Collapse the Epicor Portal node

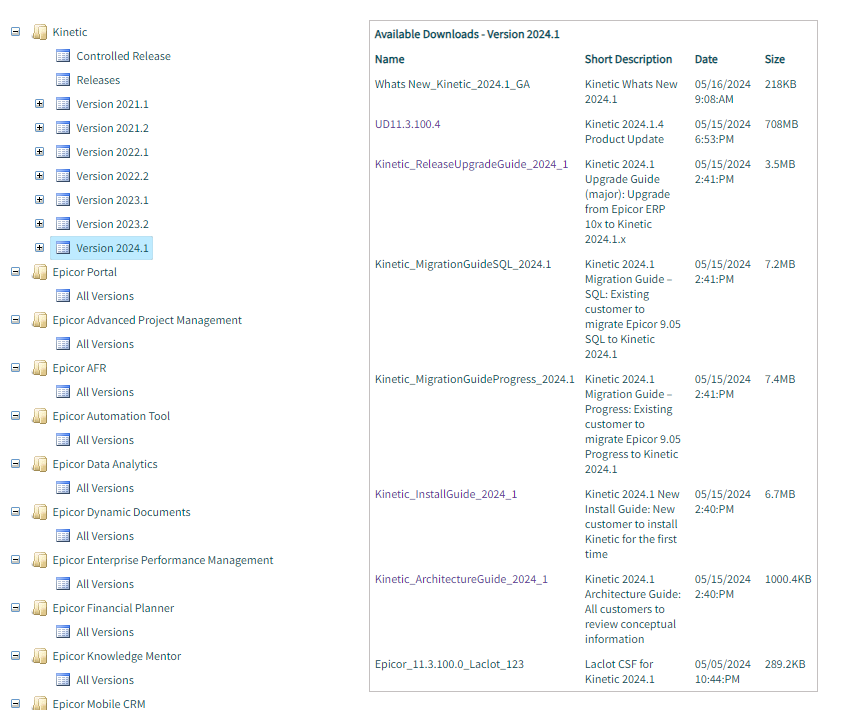coord(16,271)
